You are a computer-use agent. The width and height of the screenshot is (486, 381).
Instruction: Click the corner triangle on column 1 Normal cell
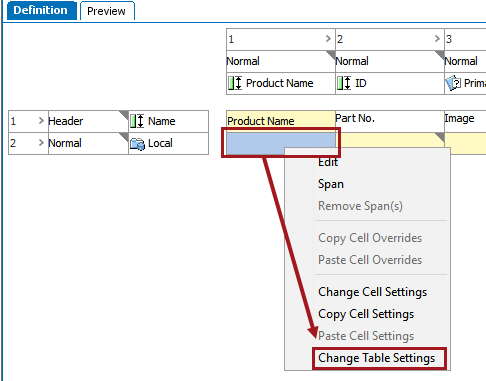(x=330, y=55)
